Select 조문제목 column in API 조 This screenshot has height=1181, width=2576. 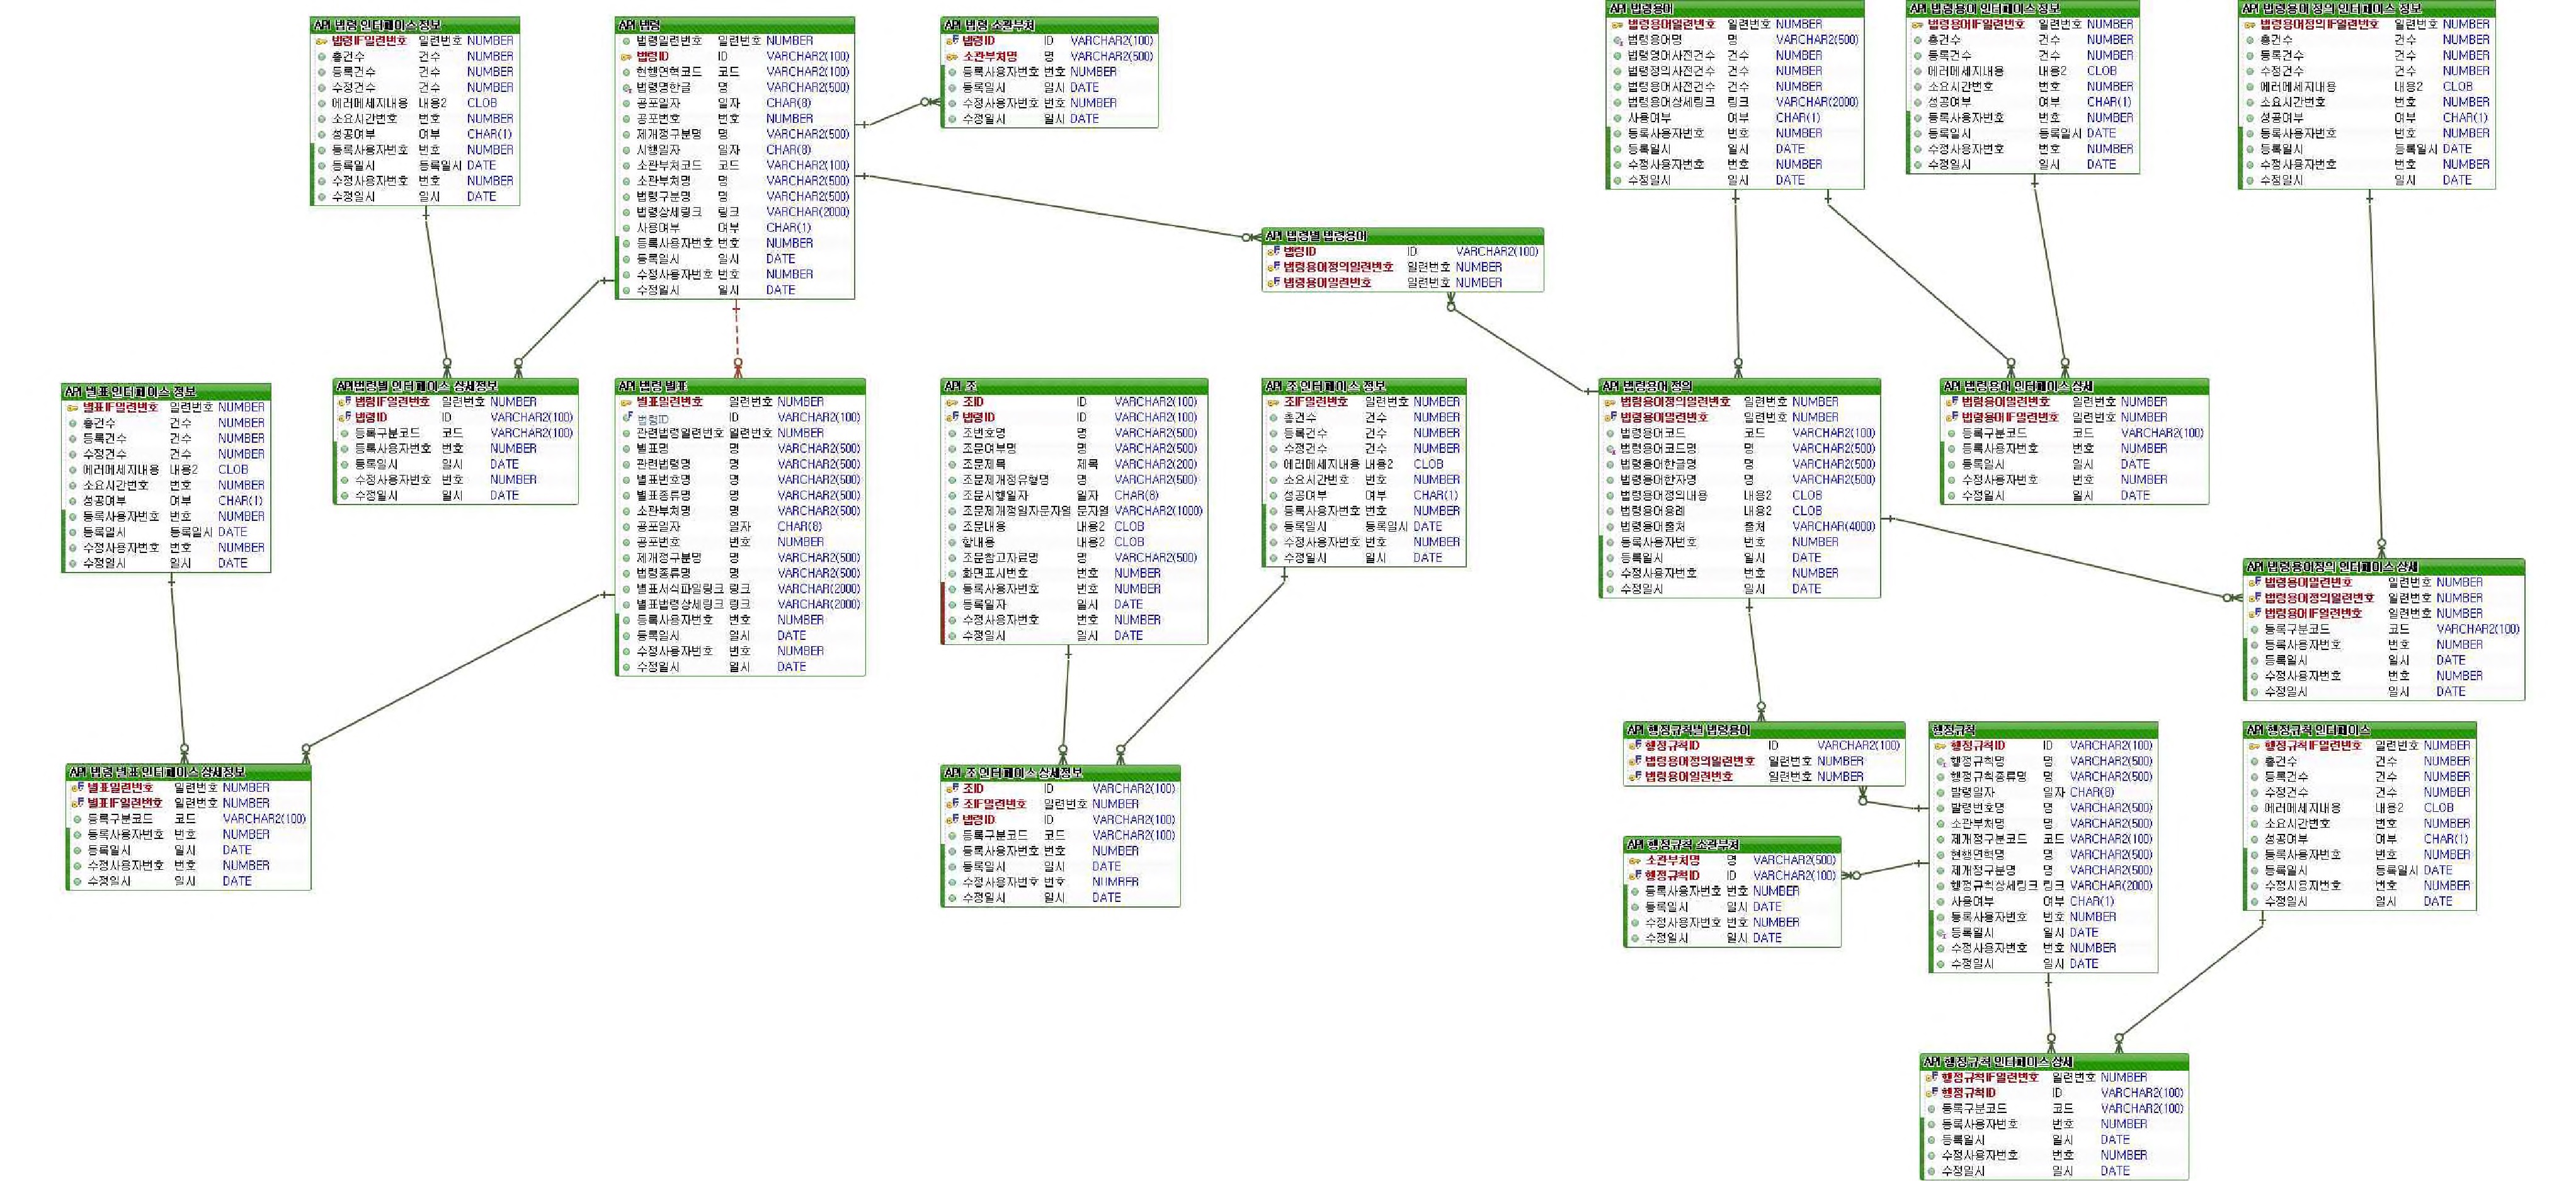pyautogui.click(x=1075, y=464)
